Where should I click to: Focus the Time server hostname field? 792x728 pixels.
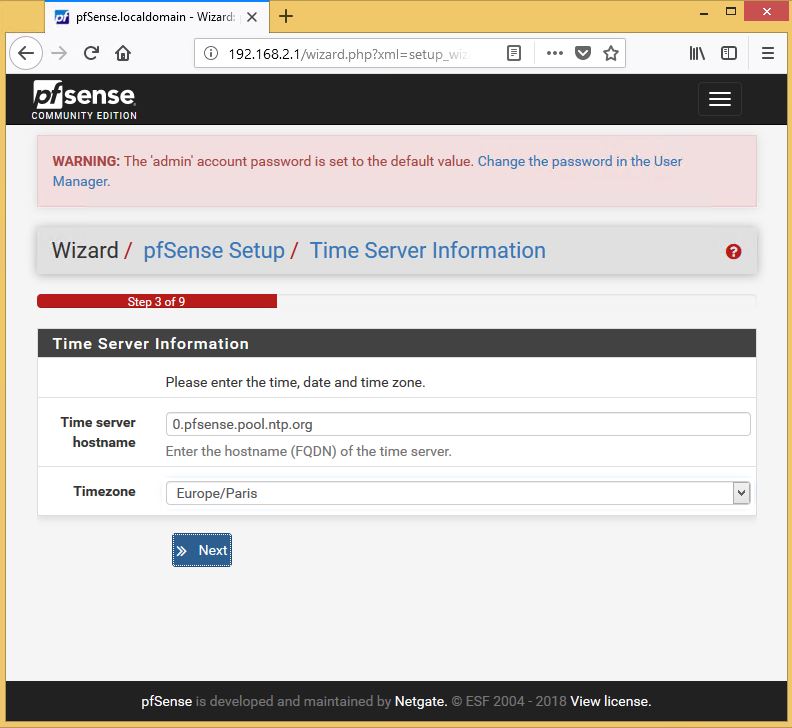pyautogui.click(x=458, y=424)
